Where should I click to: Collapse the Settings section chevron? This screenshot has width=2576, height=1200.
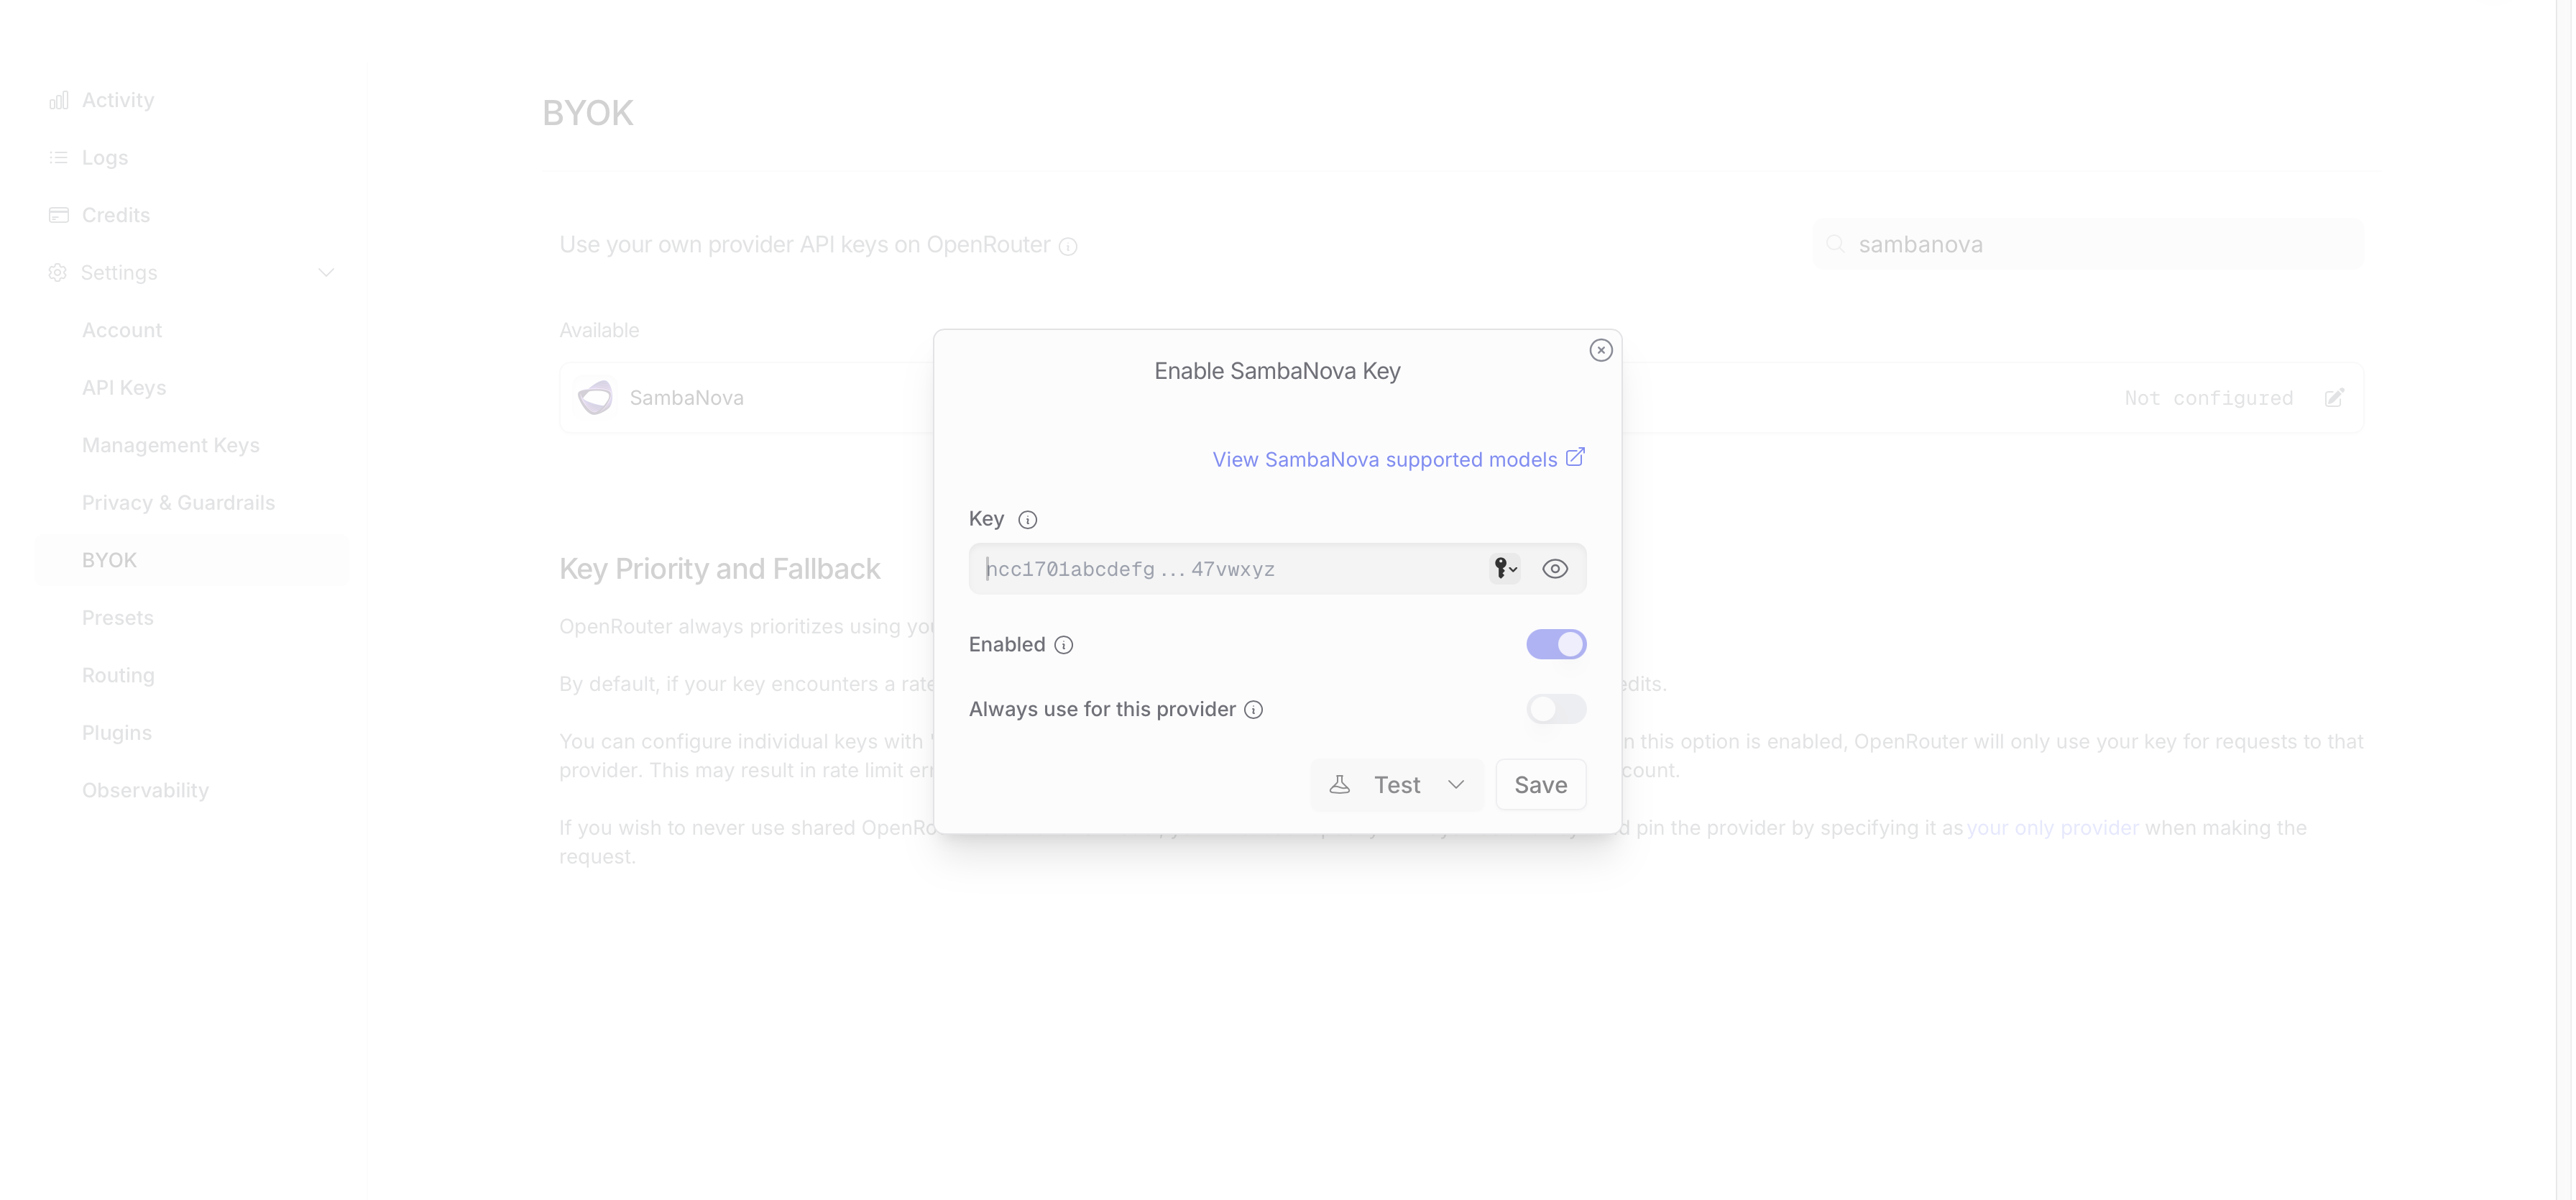[x=326, y=272]
